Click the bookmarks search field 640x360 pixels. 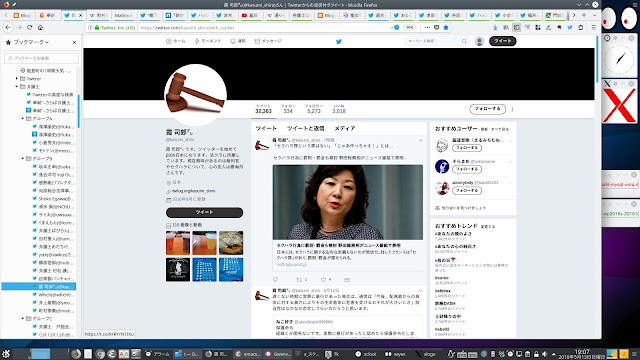coord(41,58)
